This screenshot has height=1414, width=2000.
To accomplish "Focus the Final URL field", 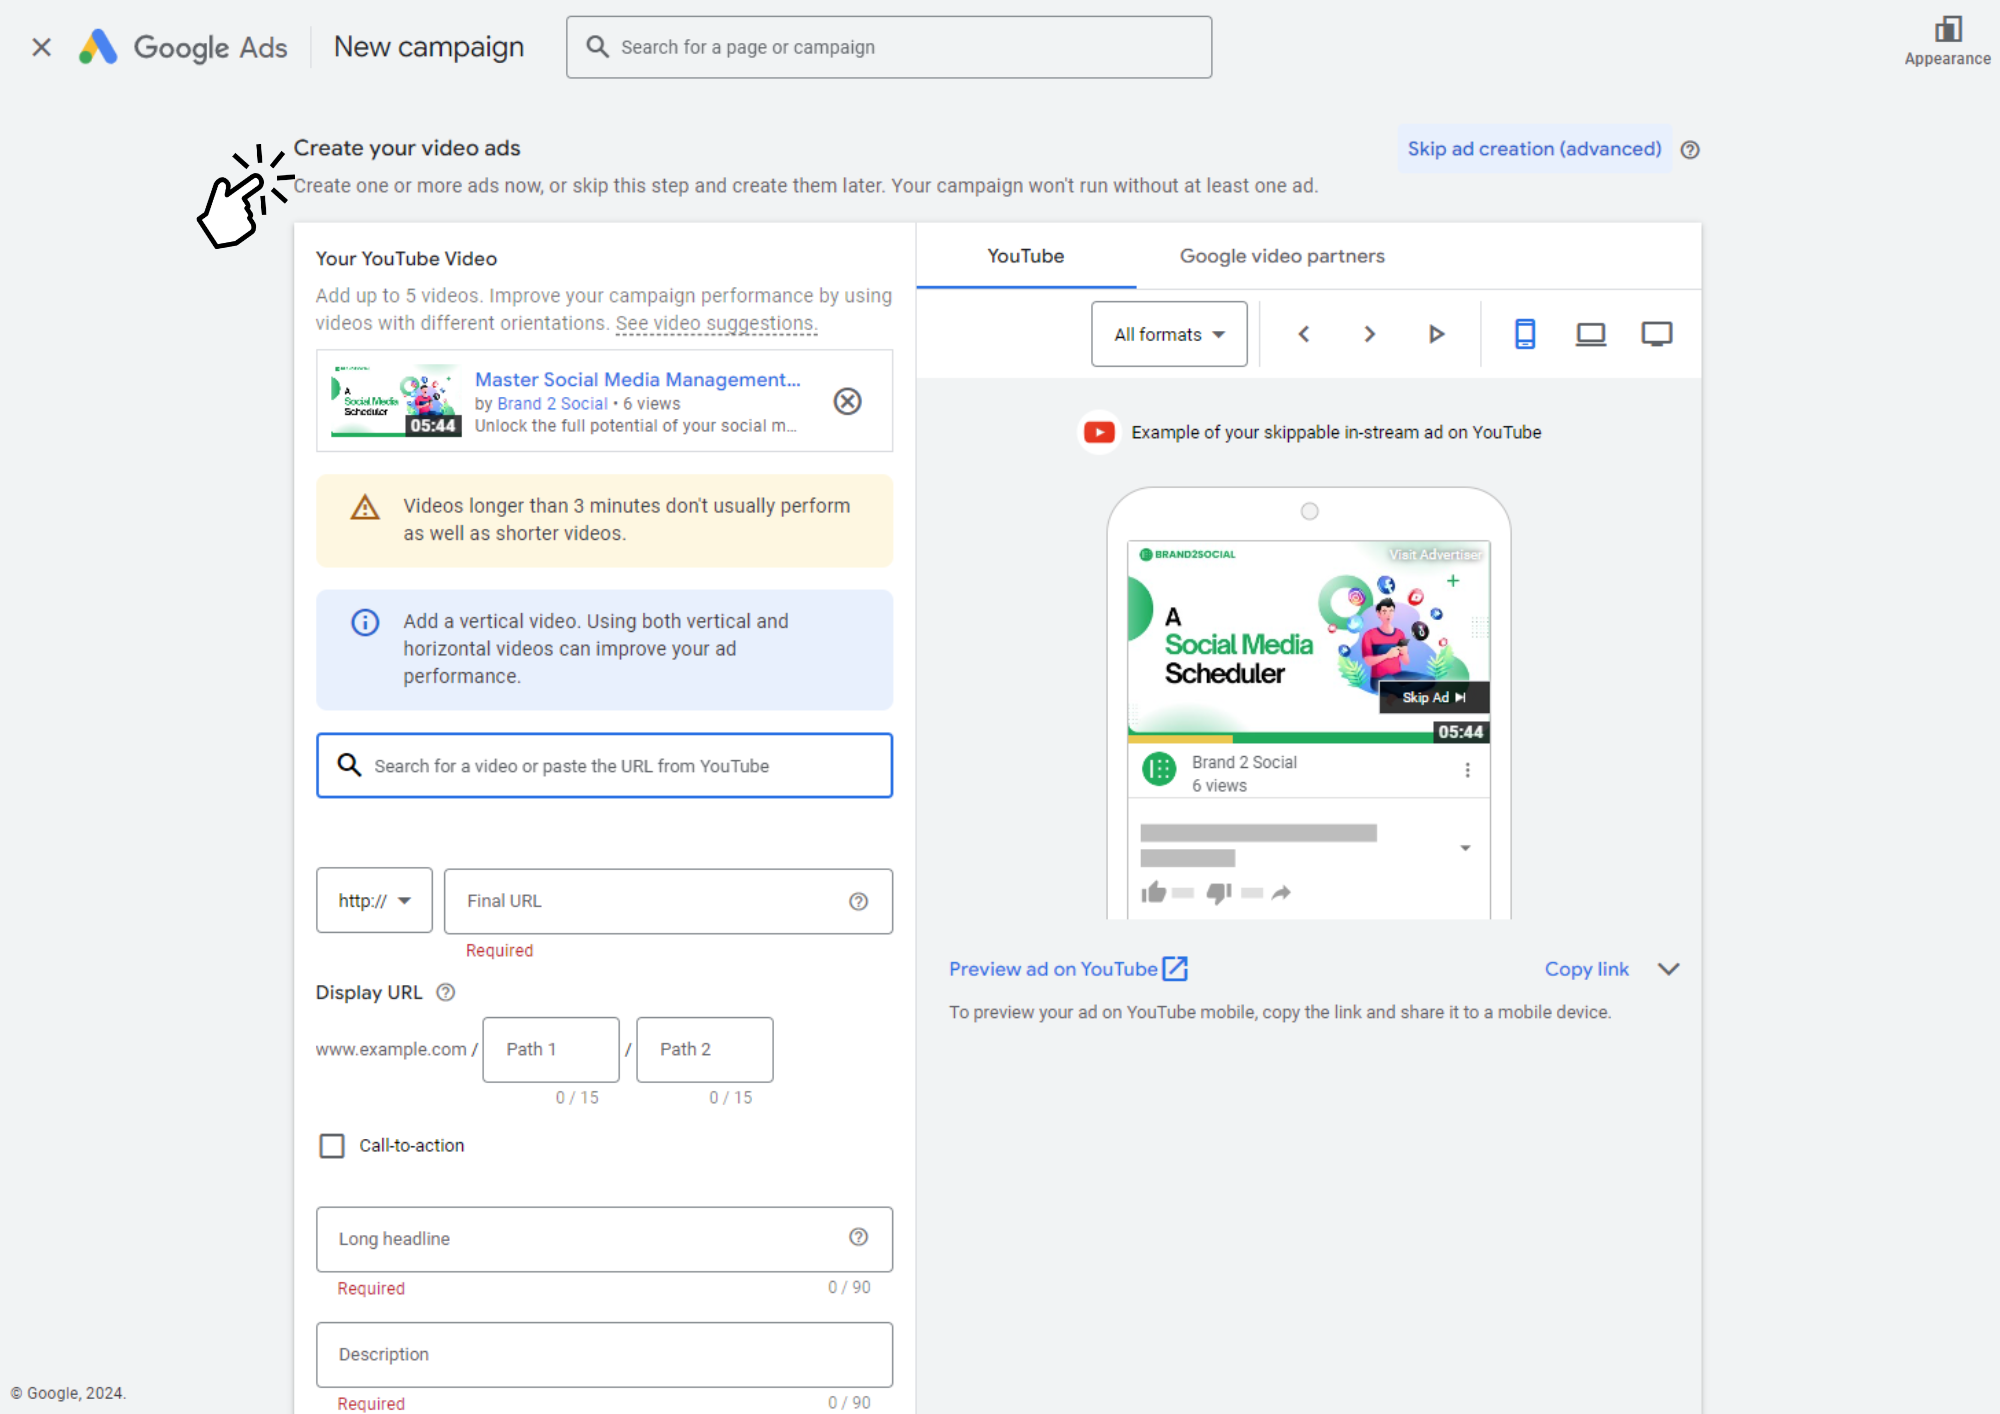I will click(668, 901).
